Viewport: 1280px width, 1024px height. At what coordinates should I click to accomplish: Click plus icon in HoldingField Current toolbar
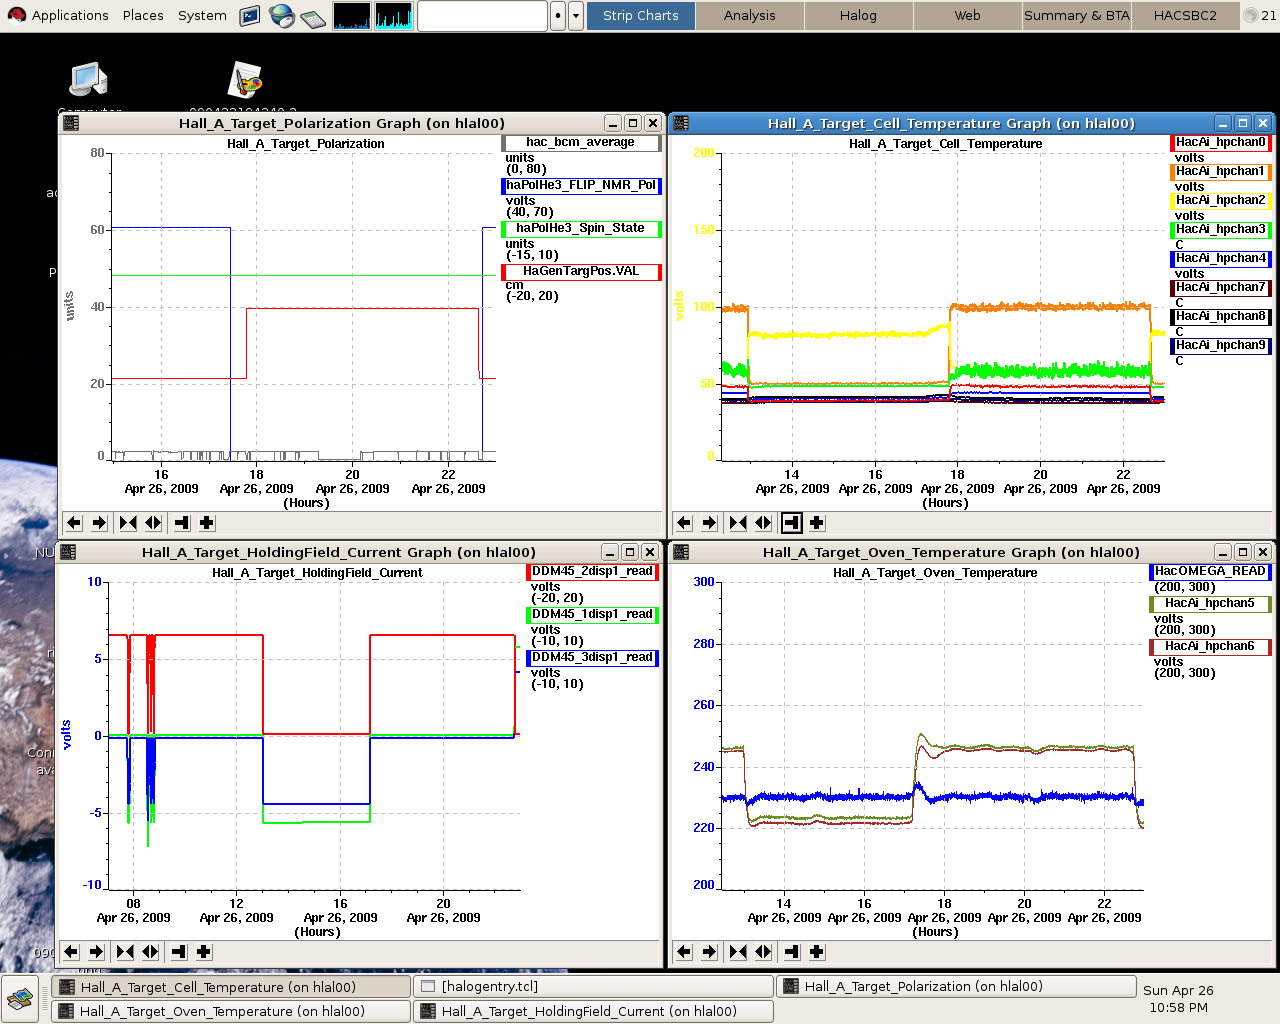[x=204, y=951]
